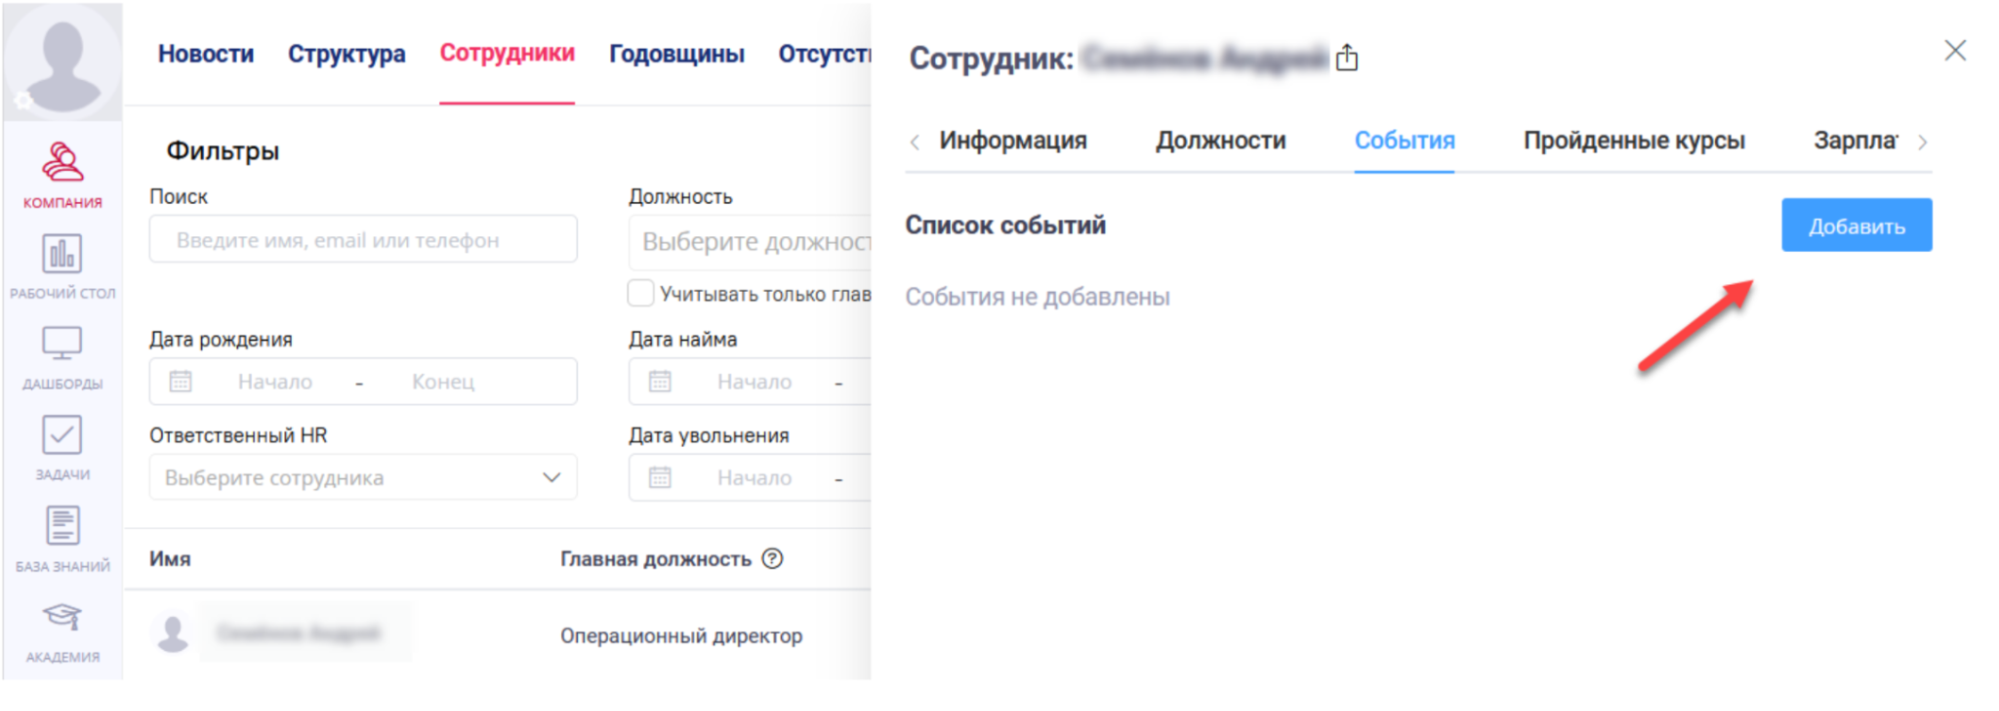Switch to Структура tab

pyautogui.click(x=347, y=54)
